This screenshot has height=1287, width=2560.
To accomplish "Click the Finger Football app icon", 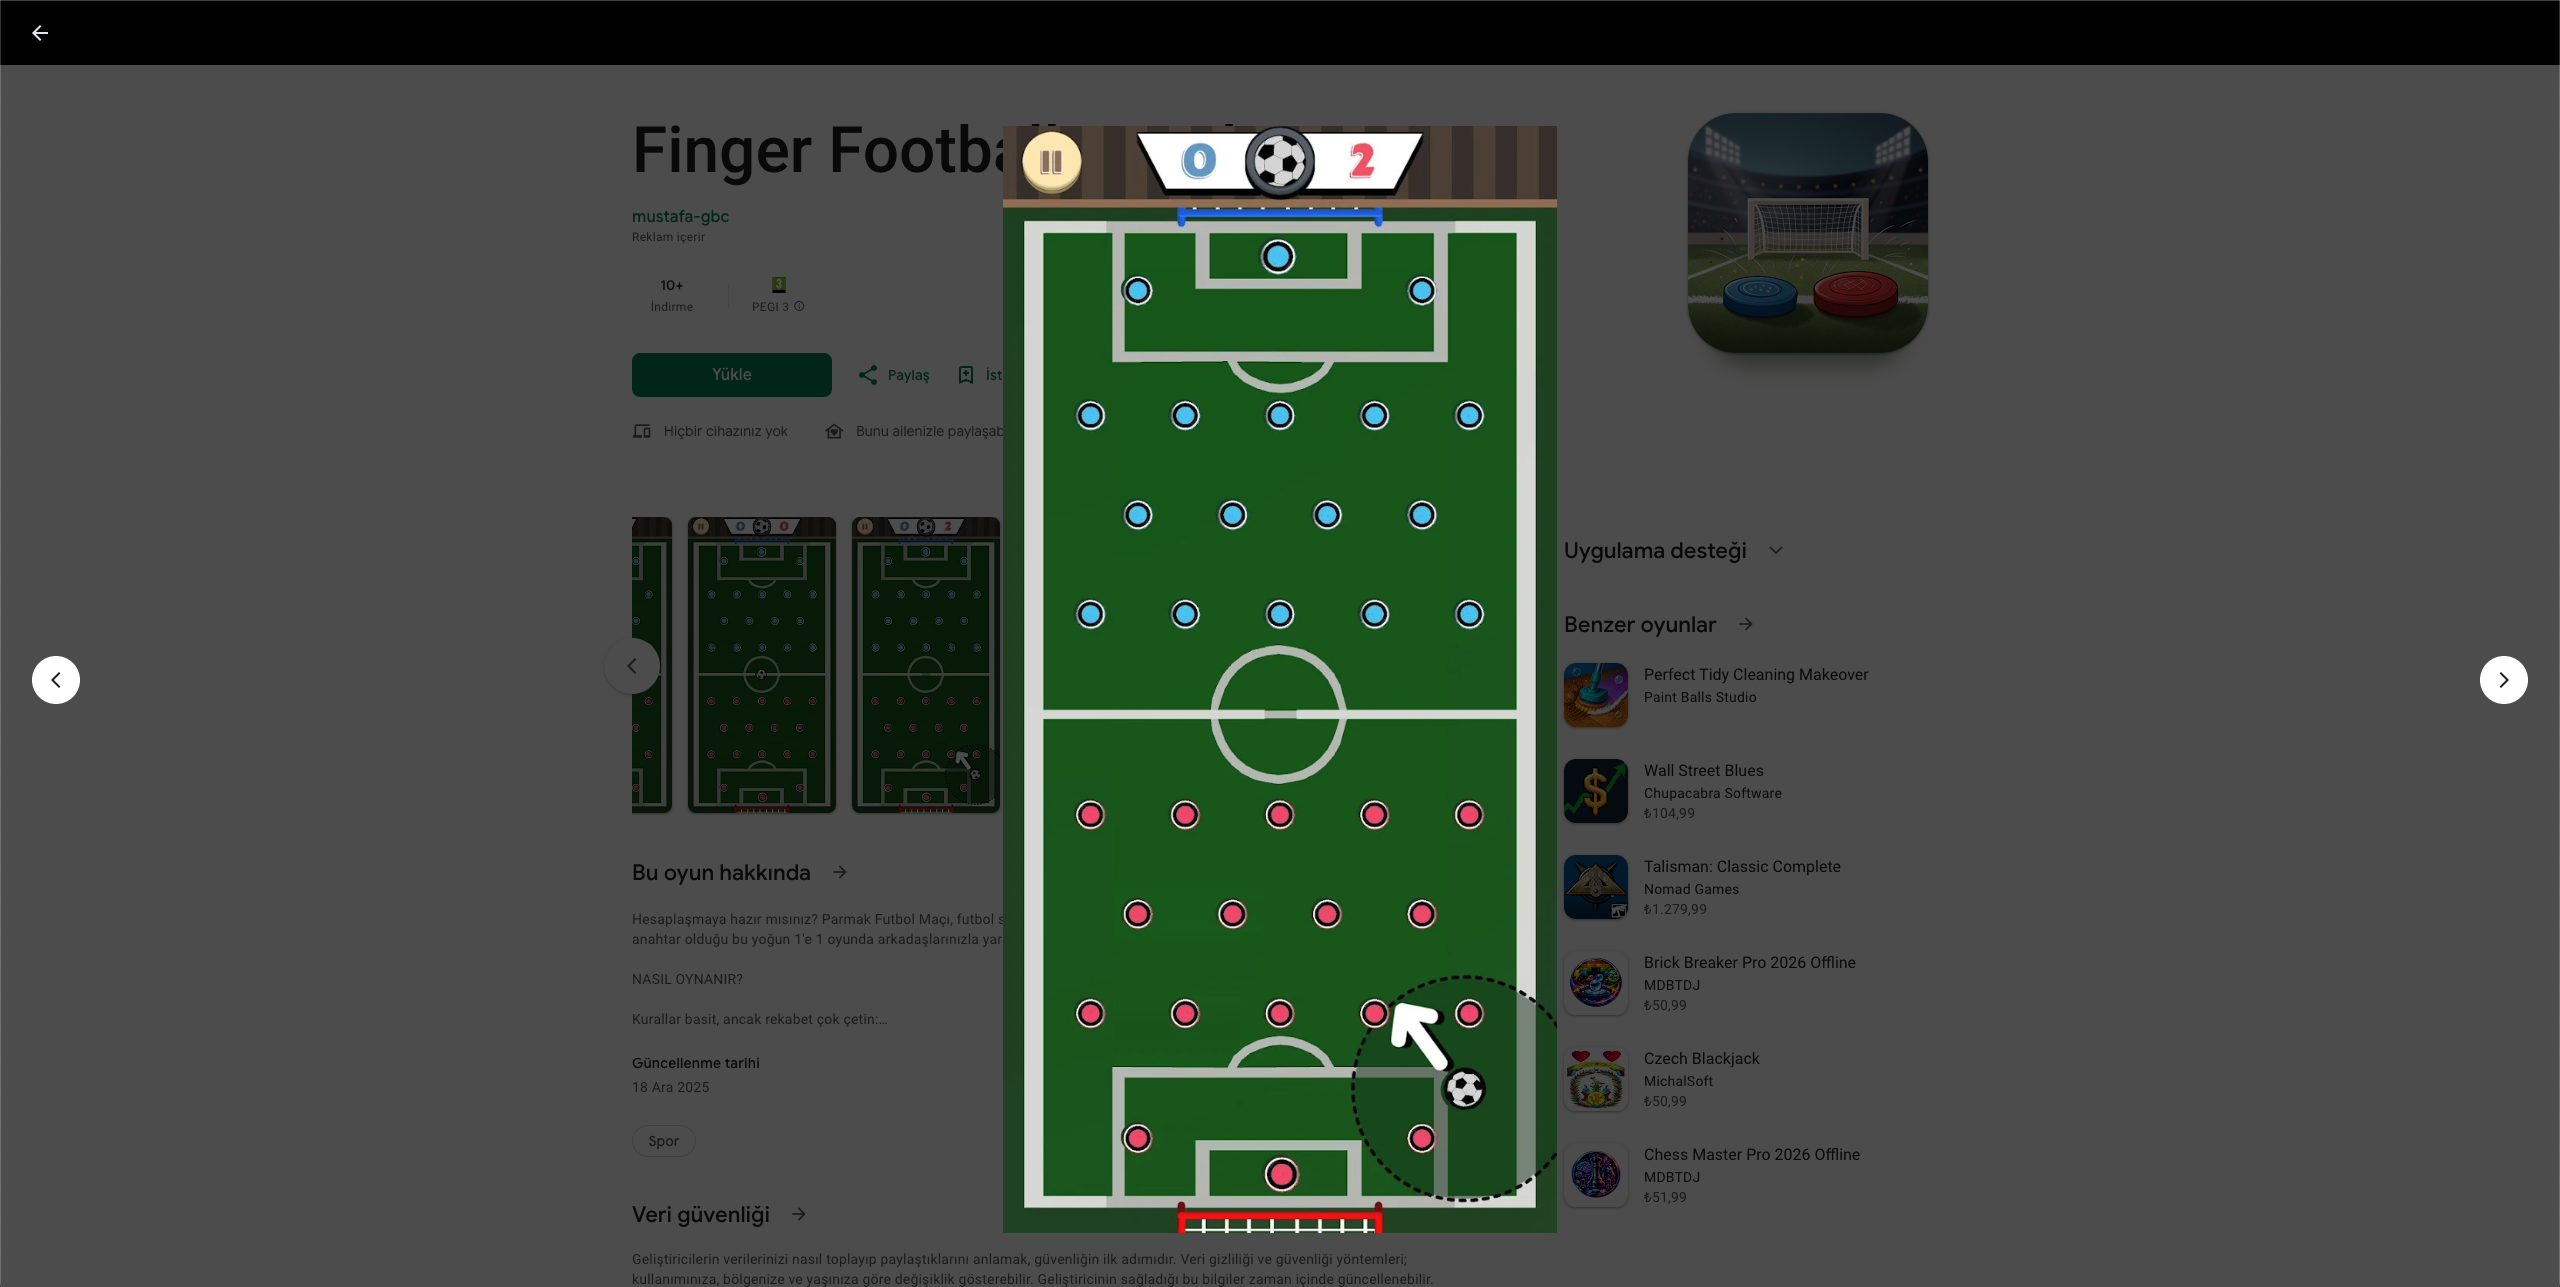I will [x=1807, y=233].
